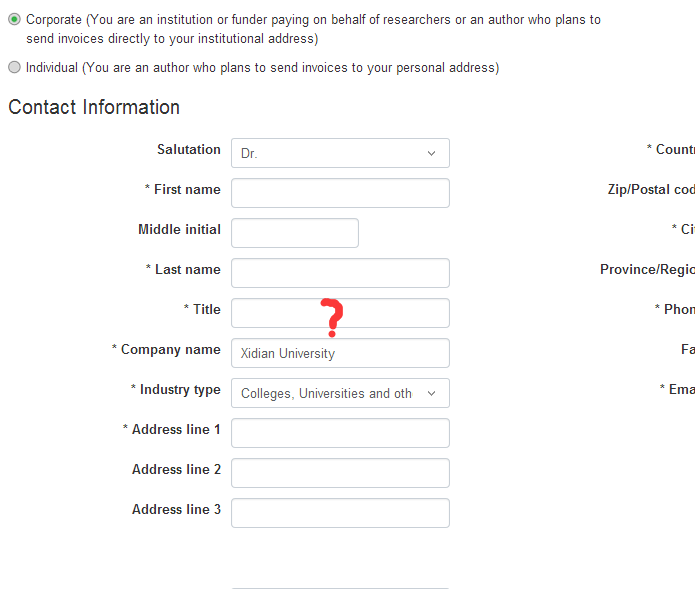Select the Corporate radio button
Viewport: 695px width, 589px height.
pos(14,19)
